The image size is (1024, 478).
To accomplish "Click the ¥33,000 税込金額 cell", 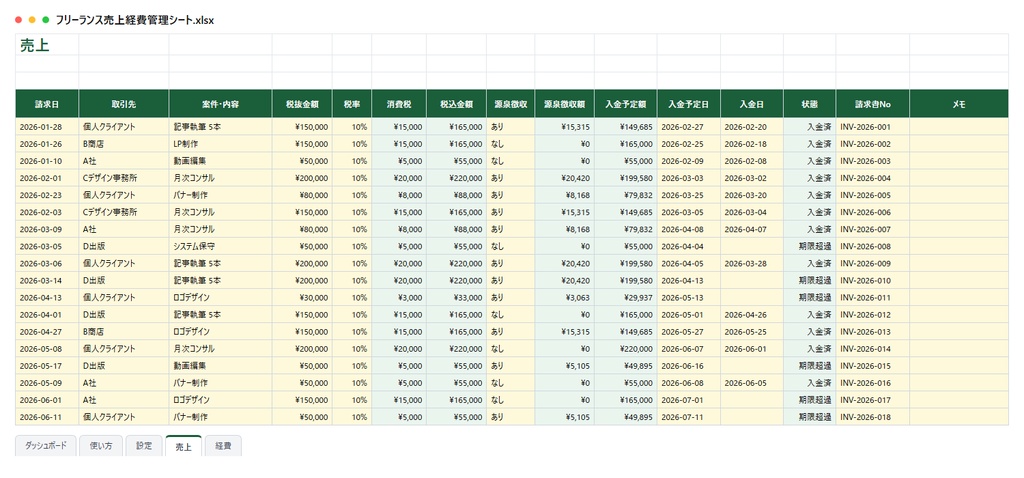I will (x=456, y=297).
